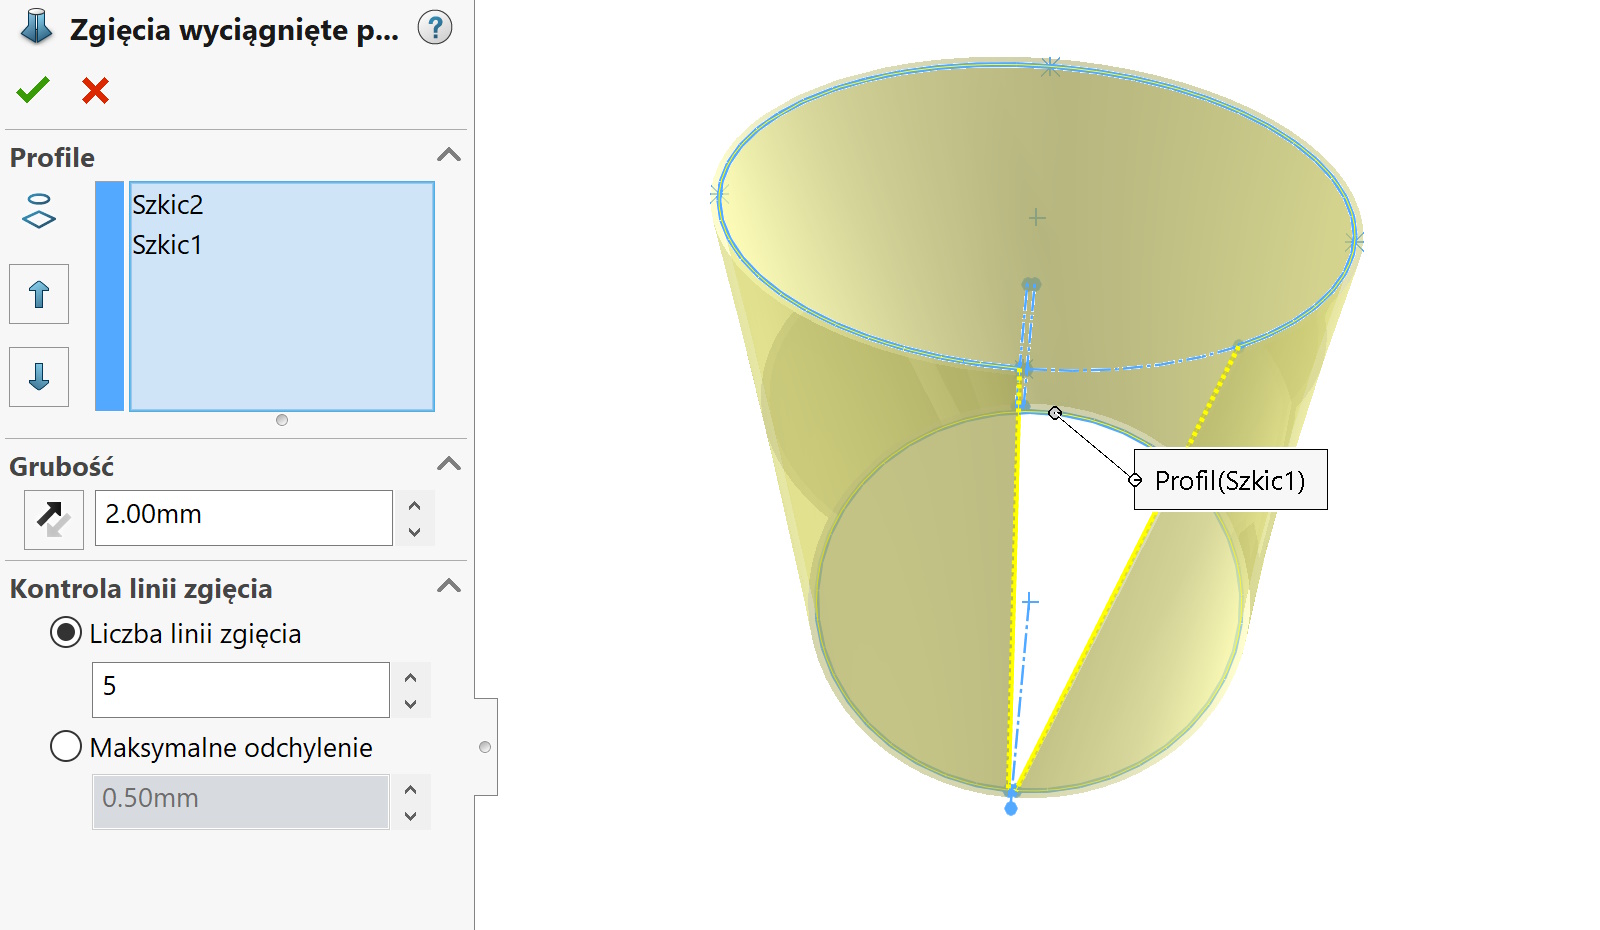
Task: Click the Grubość section heading
Action: [x=61, y=467]
